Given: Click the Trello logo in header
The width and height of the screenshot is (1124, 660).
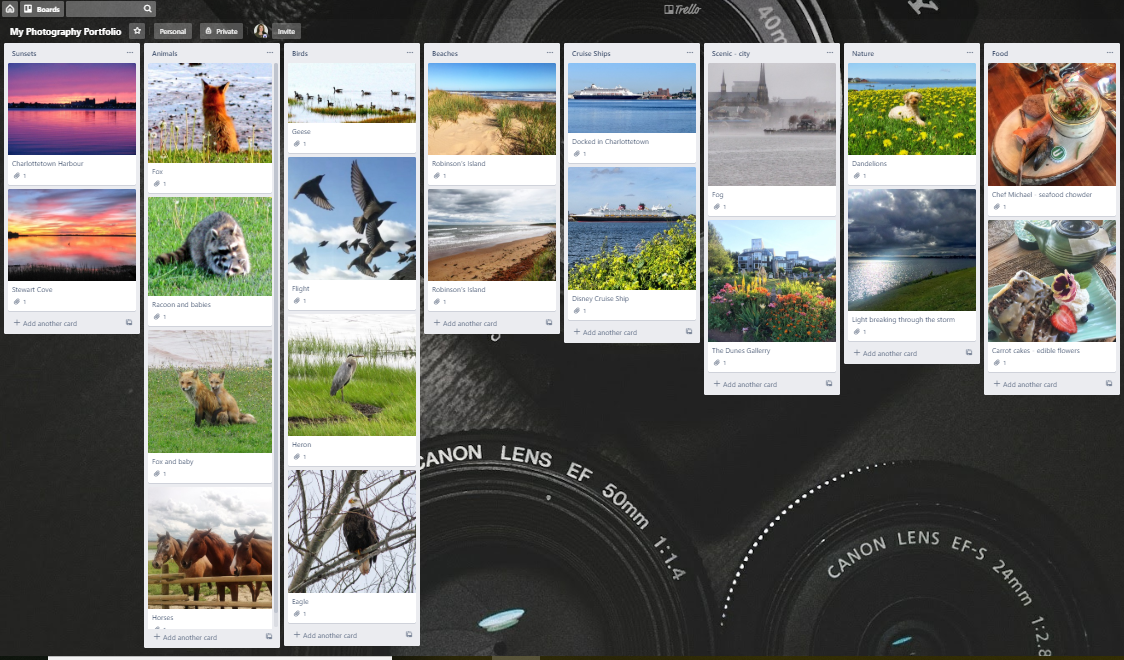Looking at the screenshot, I should click(682, 9).
